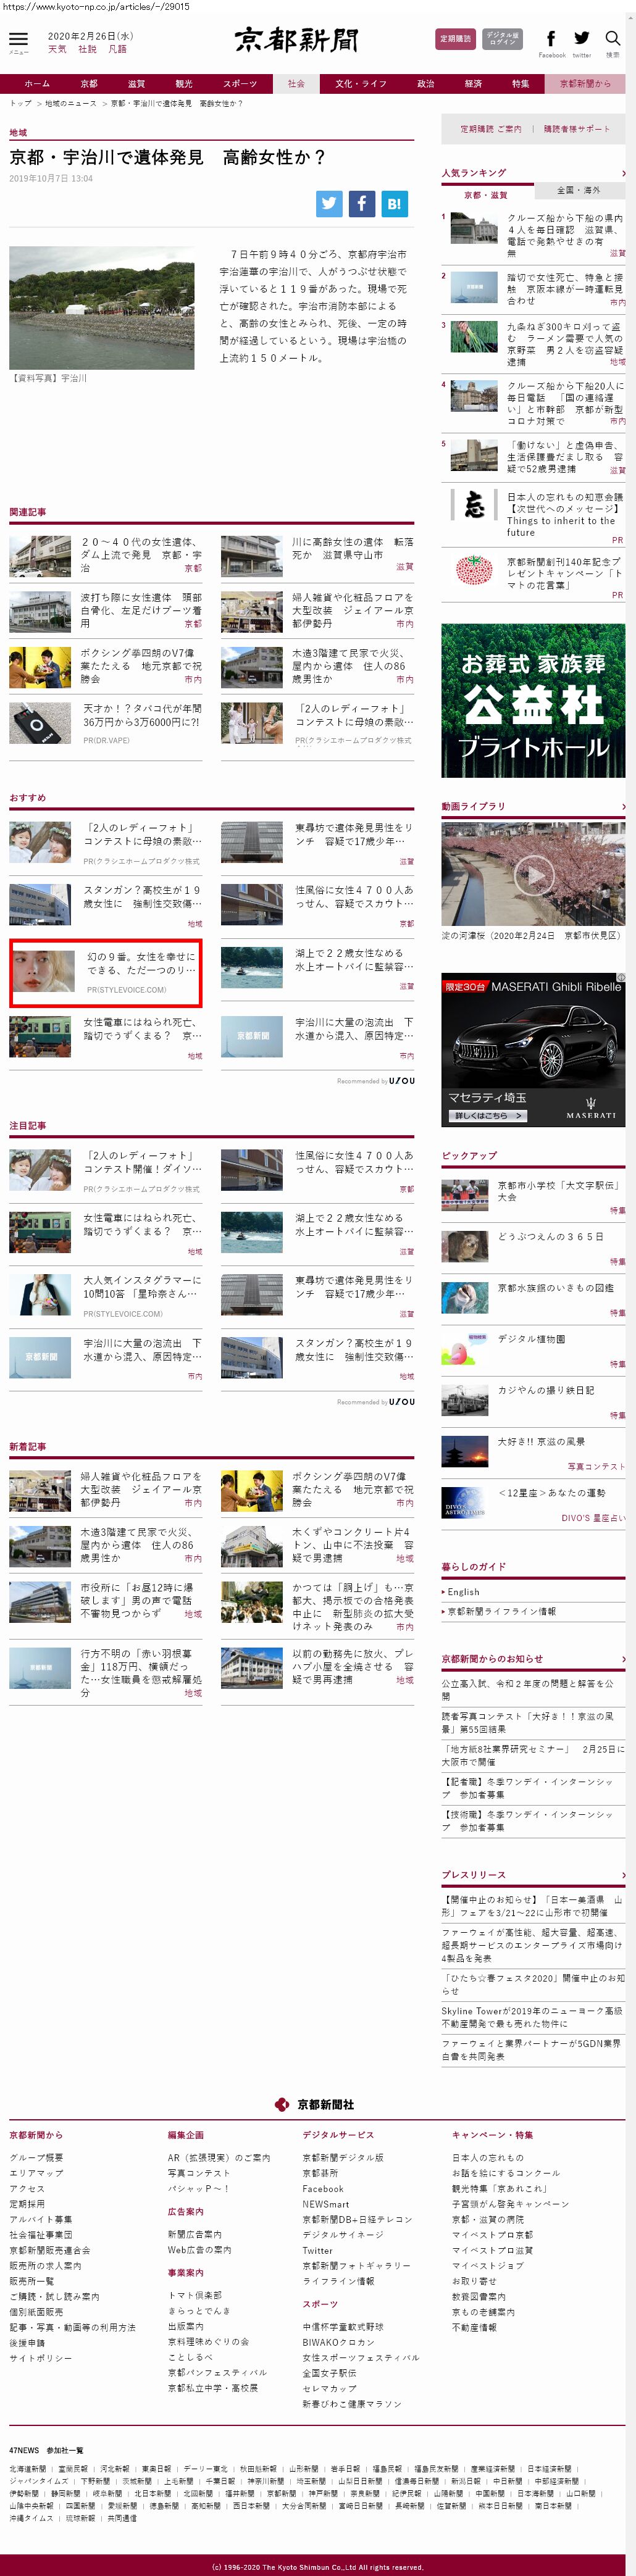Open the 特集 nav tab
The width and height of the screenshot is (636, 2576).
pyautogui.click(x=520, y=84)
